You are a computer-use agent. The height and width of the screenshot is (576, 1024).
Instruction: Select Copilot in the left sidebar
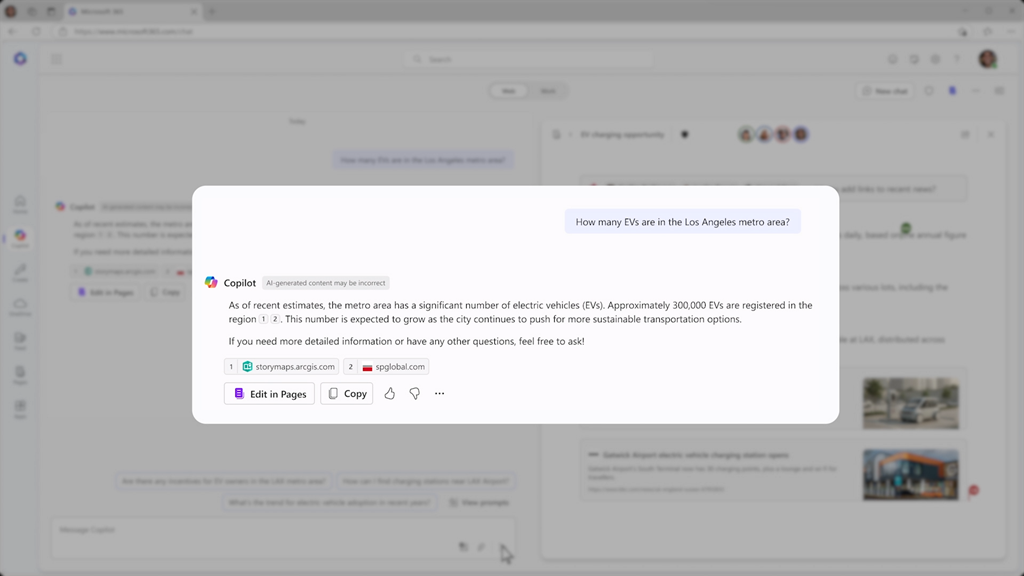(20, 238)
